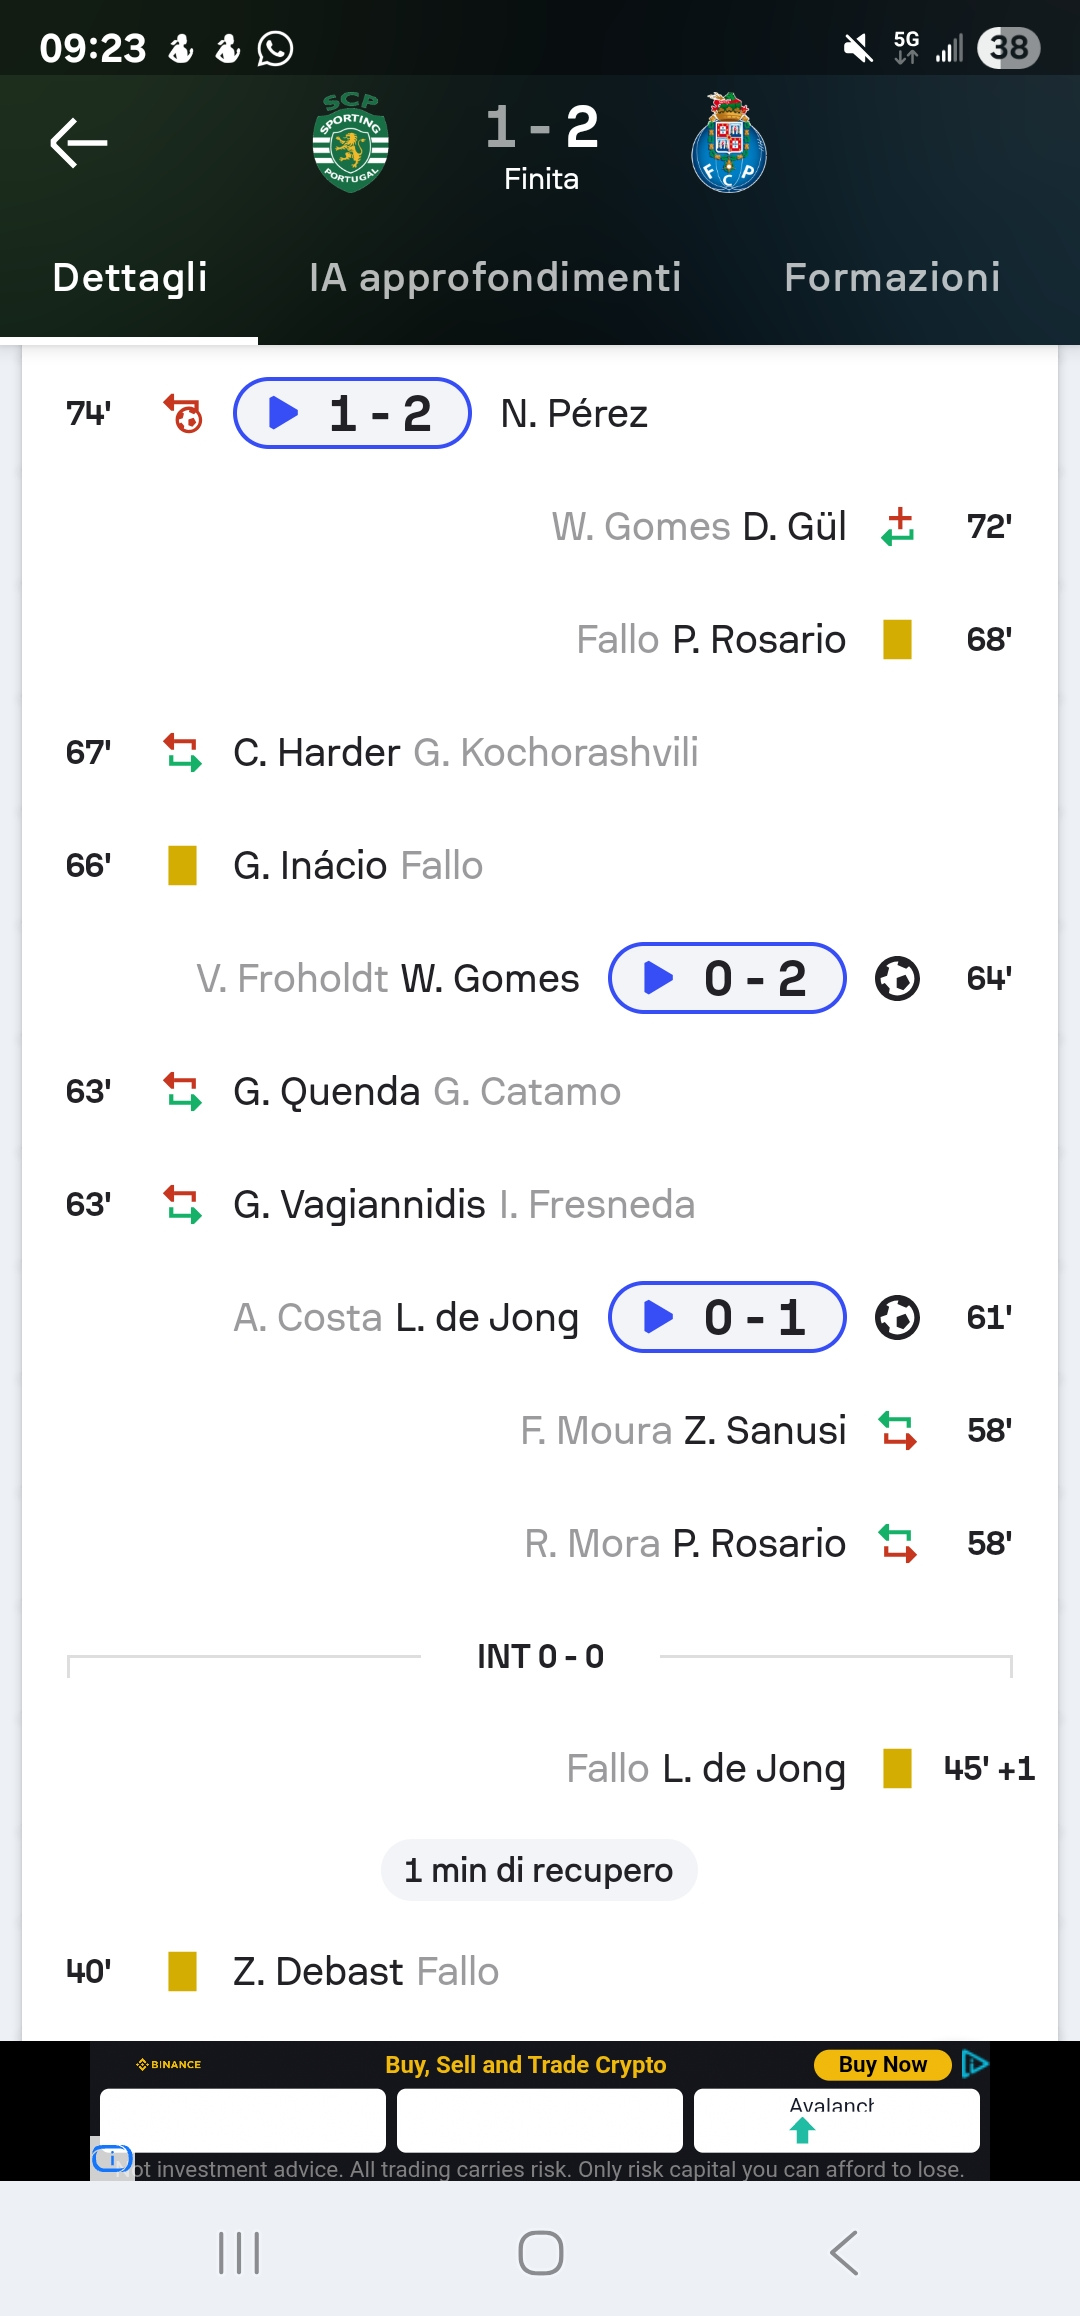Click Buy Now in Binance ad

882,2064
